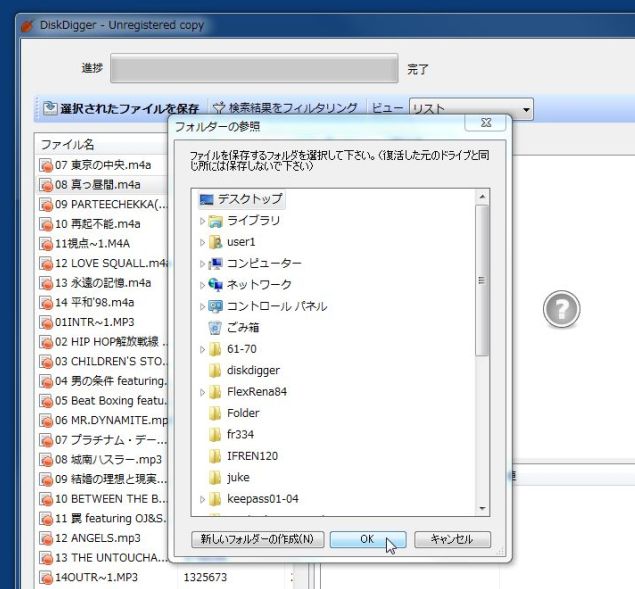The width and height of the screenshot is (635, 589).
Task: Select the FlexRena84 folder
Action: [257, 392]
